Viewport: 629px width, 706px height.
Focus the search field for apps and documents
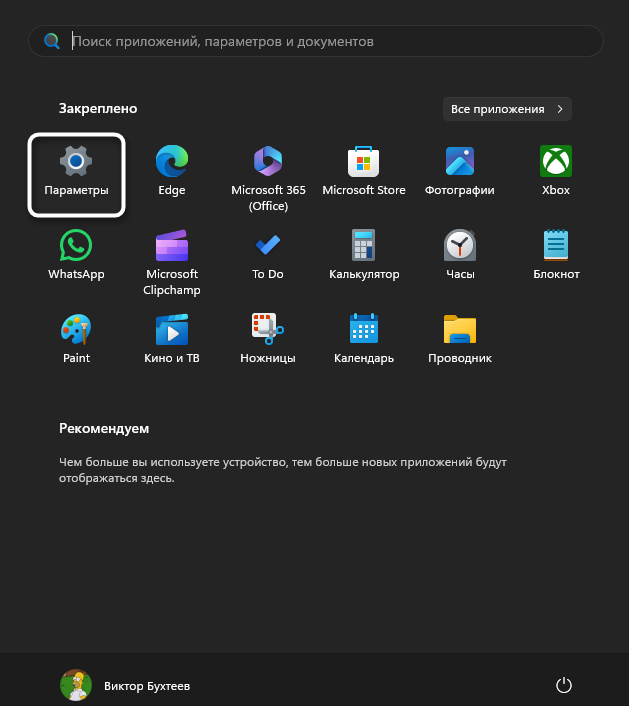316,41
